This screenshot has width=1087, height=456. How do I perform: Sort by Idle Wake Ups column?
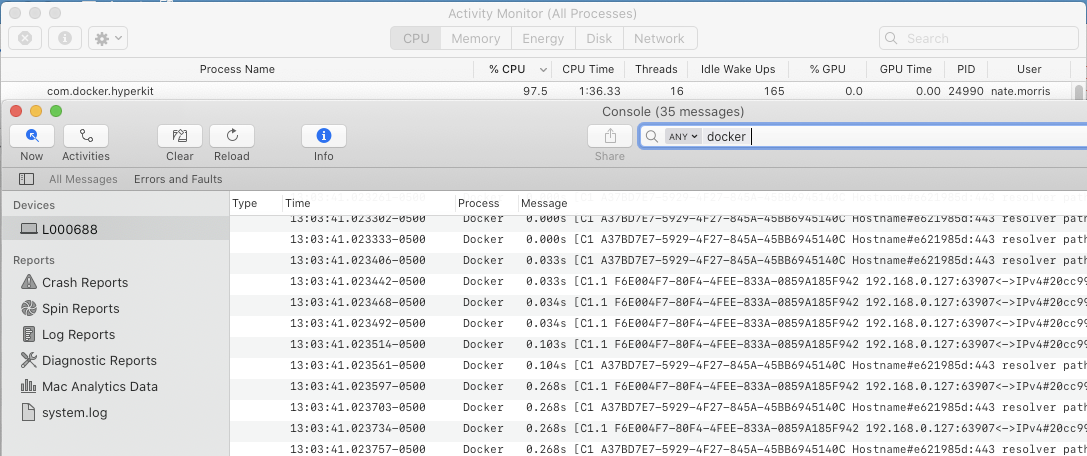click(x=738, y=69)
